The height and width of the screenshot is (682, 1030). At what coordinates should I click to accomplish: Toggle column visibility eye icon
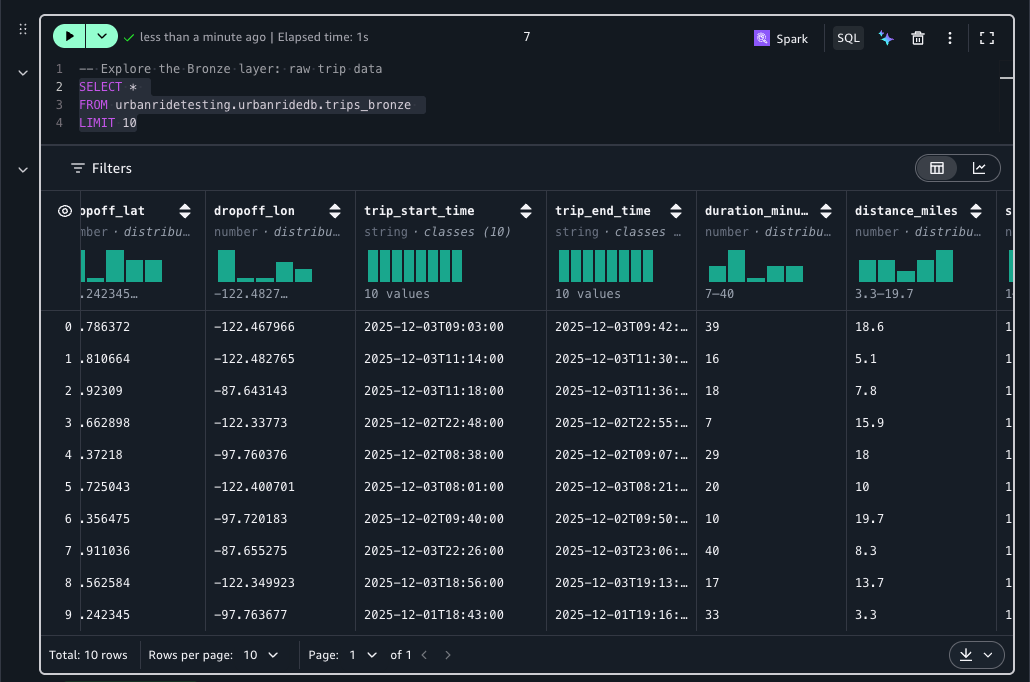[65, 211]
